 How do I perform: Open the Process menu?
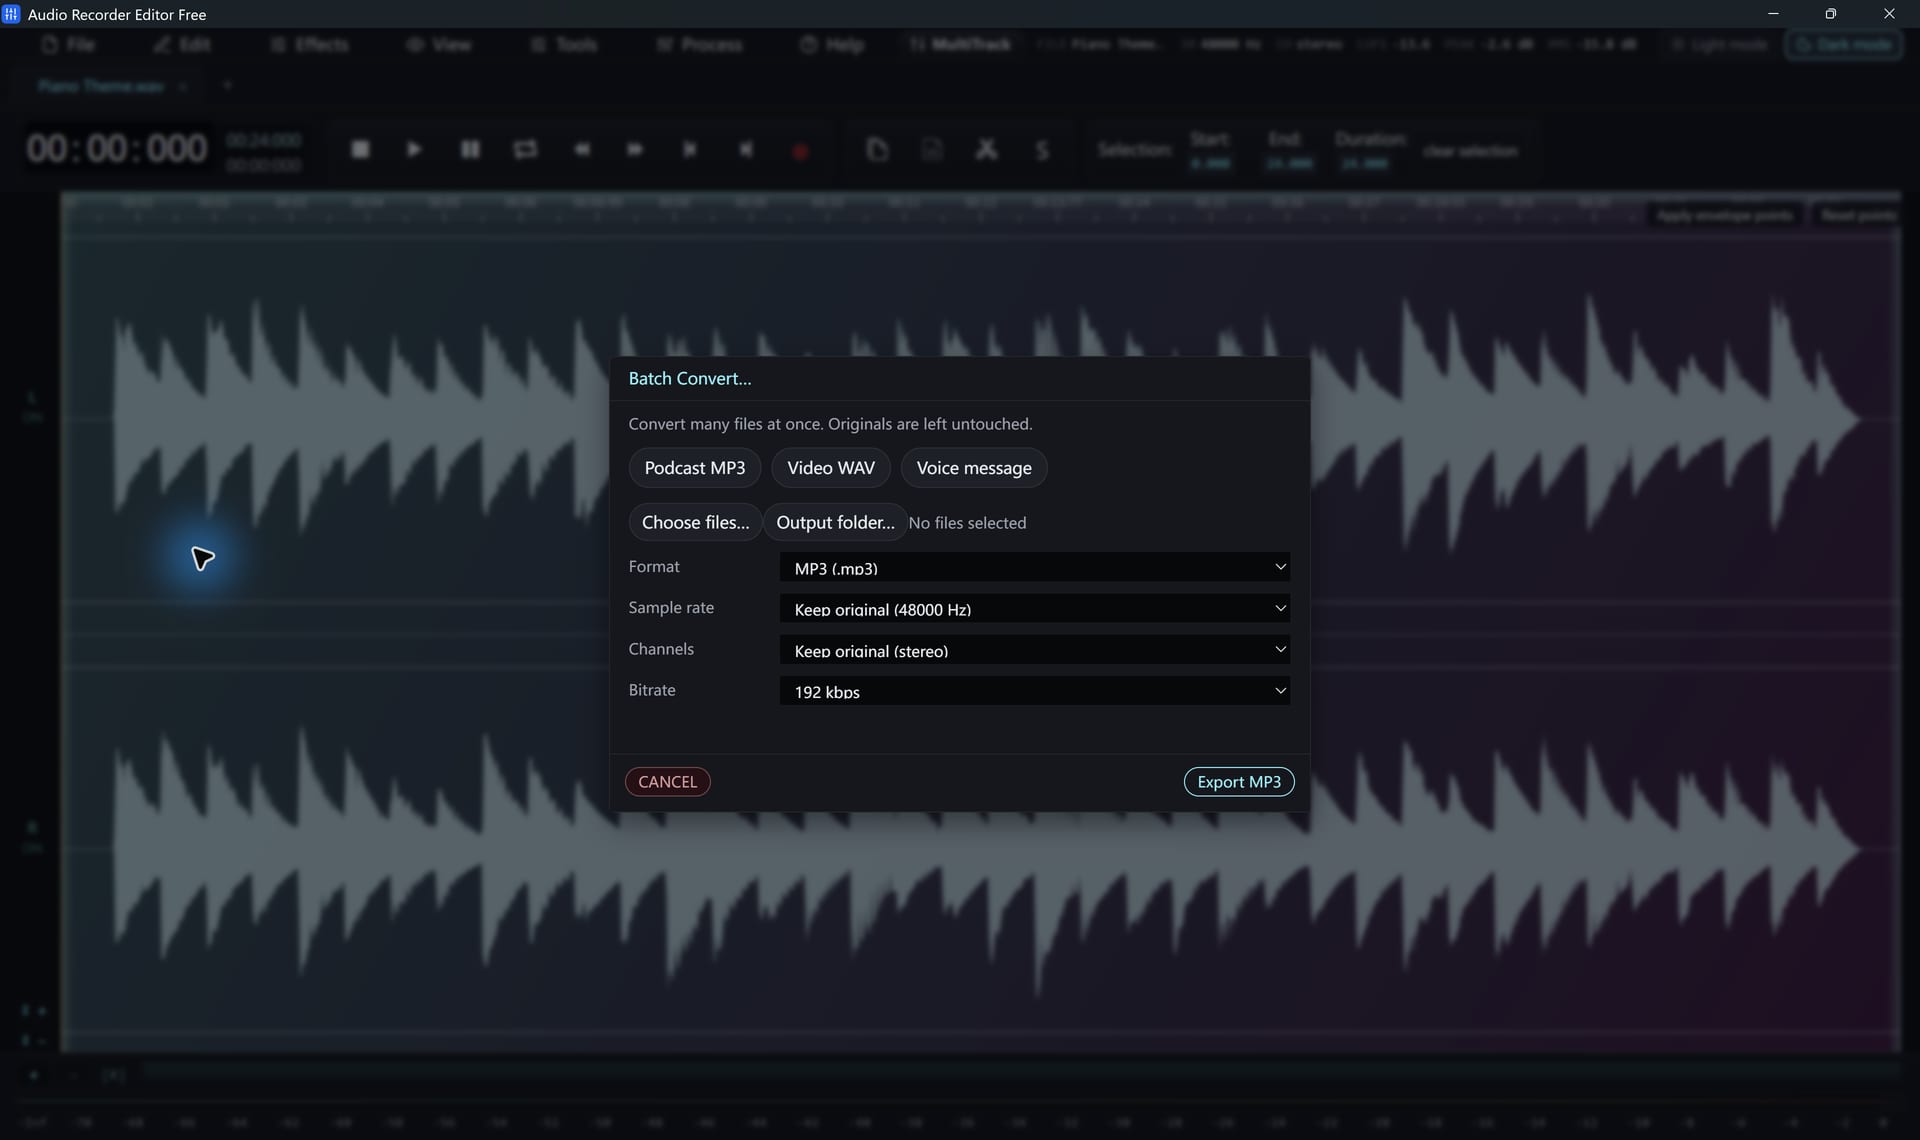pos(700,45)
